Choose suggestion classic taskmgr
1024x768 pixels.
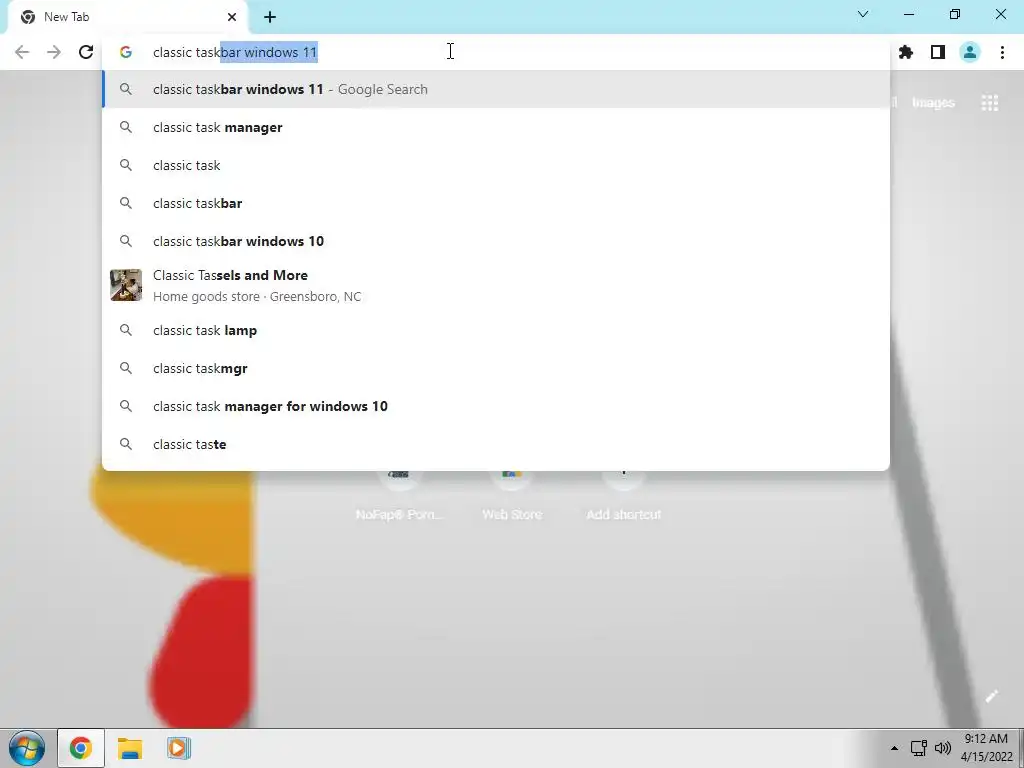pyautogui.click(x=496, y=368)
